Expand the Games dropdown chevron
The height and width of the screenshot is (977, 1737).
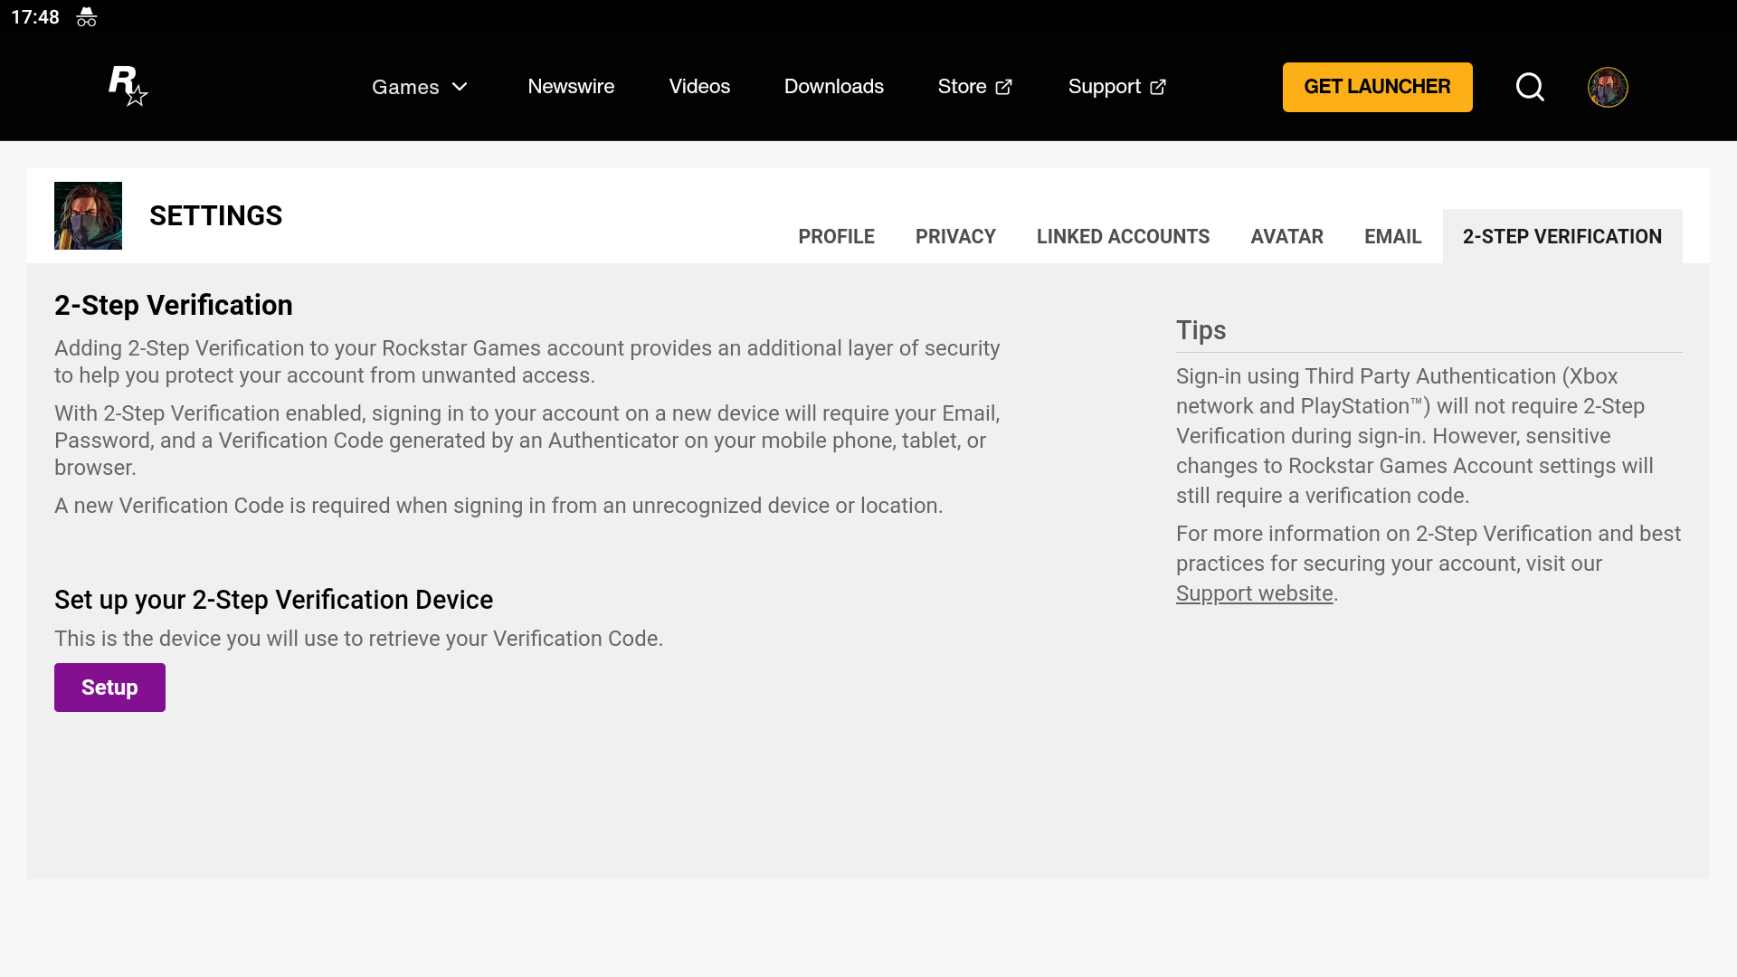(460, 87)
